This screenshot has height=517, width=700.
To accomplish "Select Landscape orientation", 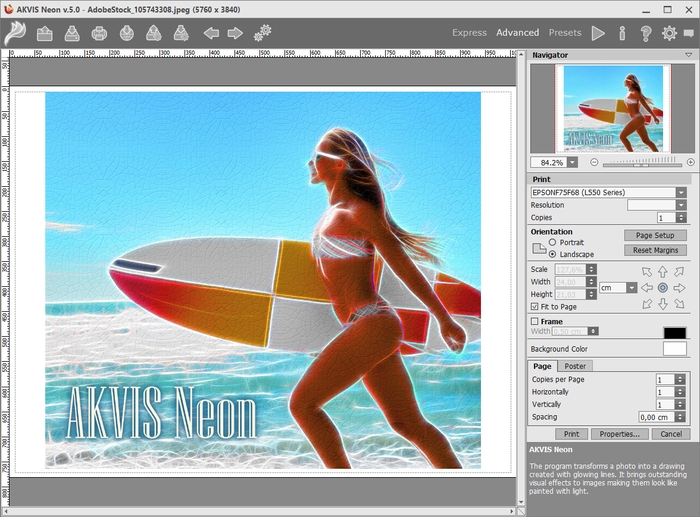I will tap(553, 254).
